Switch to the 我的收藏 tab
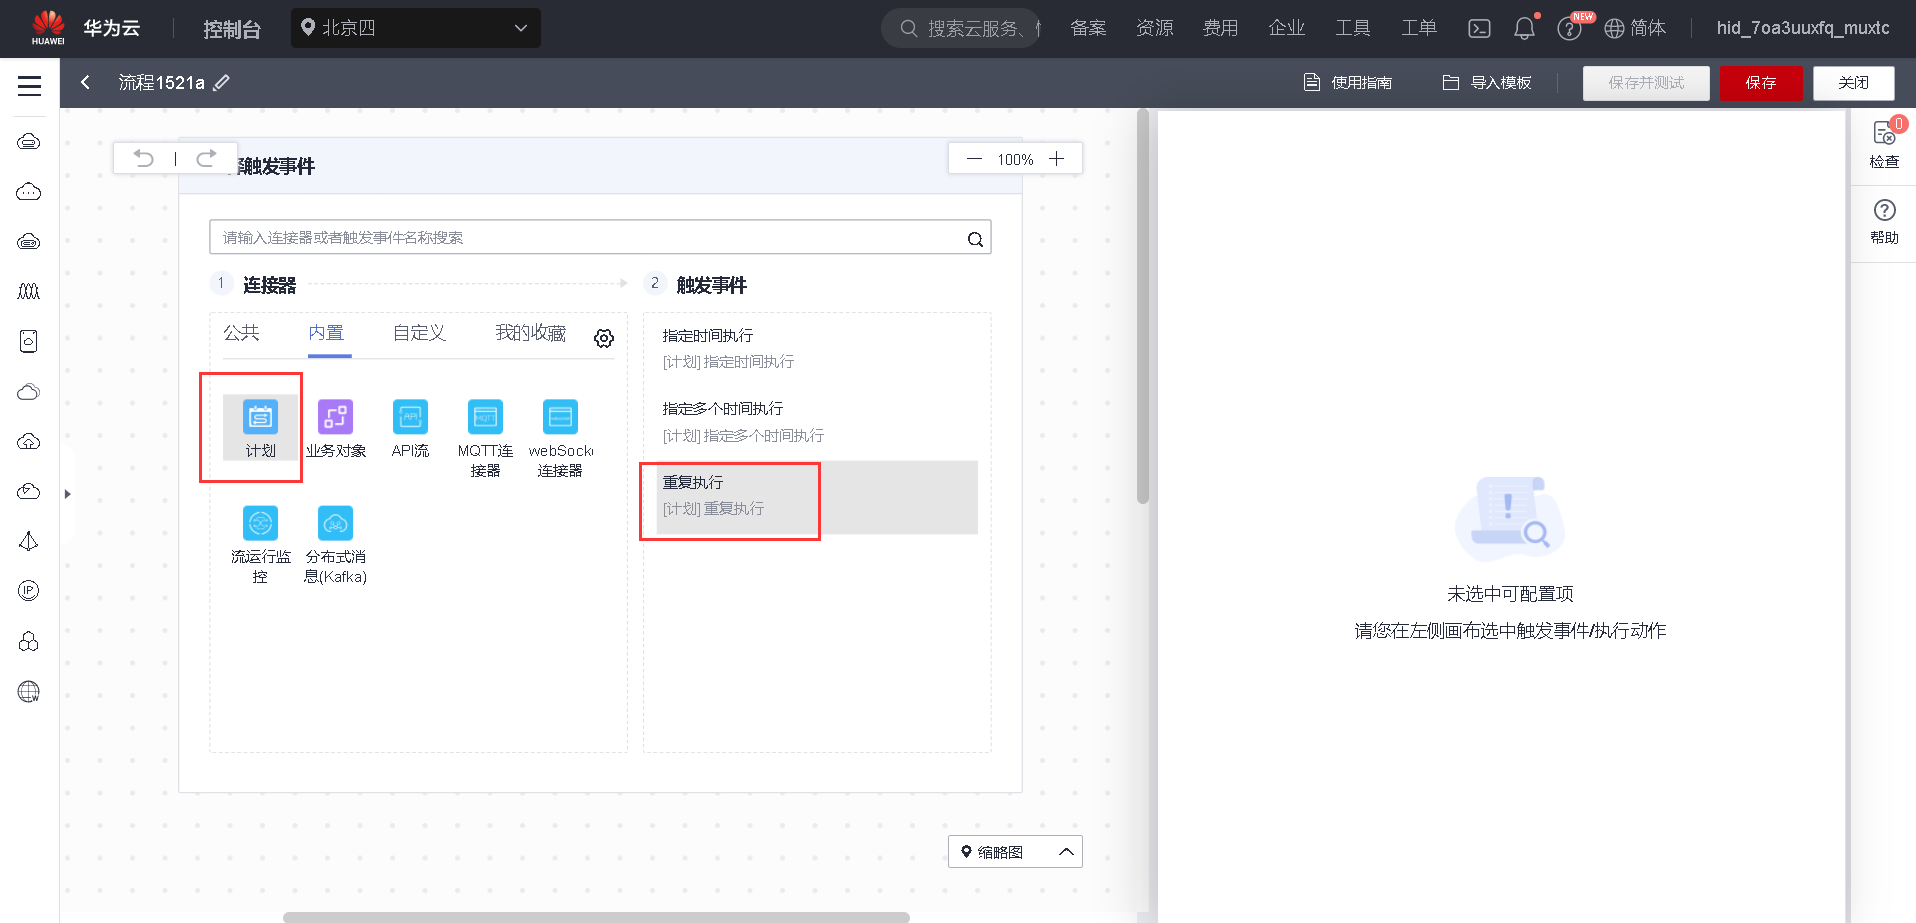Viewport: 1916px width, 923px height. click(x=531, y=333)
